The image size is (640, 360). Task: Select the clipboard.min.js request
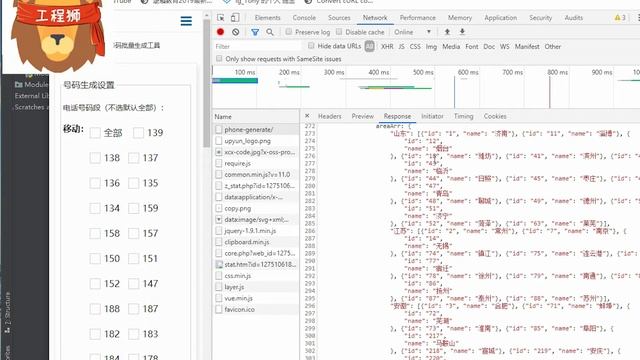coord(256,242)
